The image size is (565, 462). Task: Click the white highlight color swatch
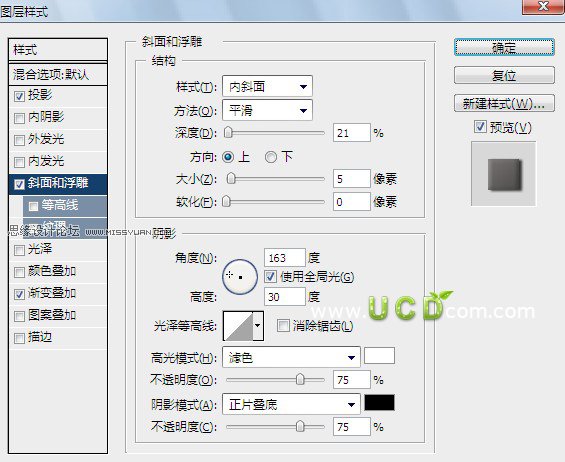(x=379, y=356)
